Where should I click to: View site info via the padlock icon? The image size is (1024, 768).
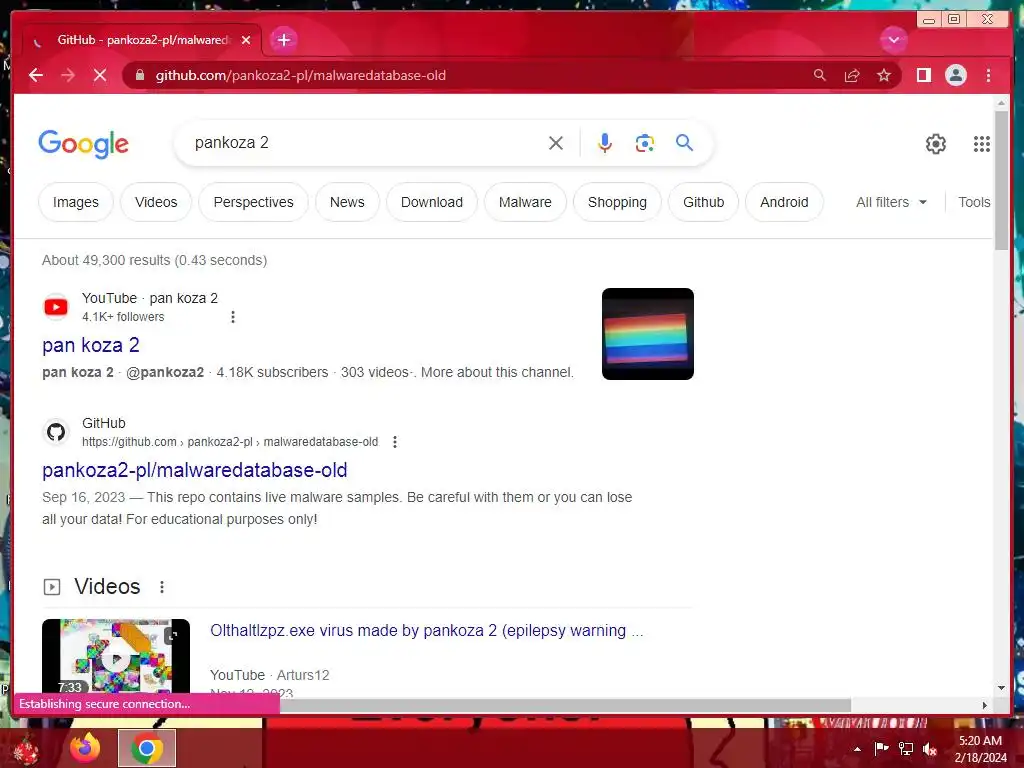(140, 75)
